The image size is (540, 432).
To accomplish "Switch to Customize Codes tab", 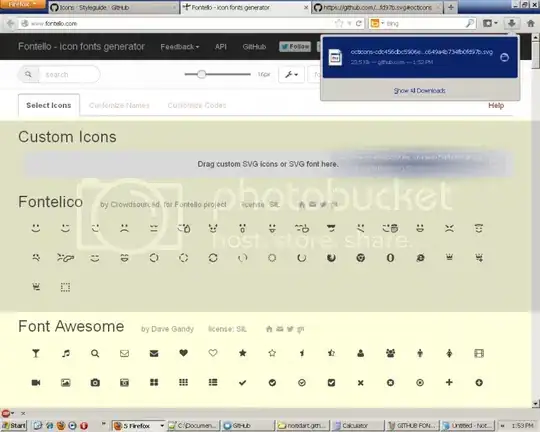I will (x=197, y=105).
